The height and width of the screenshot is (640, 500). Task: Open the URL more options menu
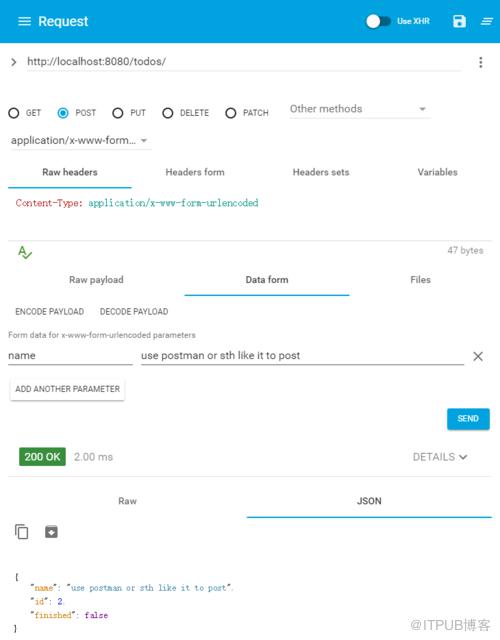pyautogui.click(x=480, y=62)
